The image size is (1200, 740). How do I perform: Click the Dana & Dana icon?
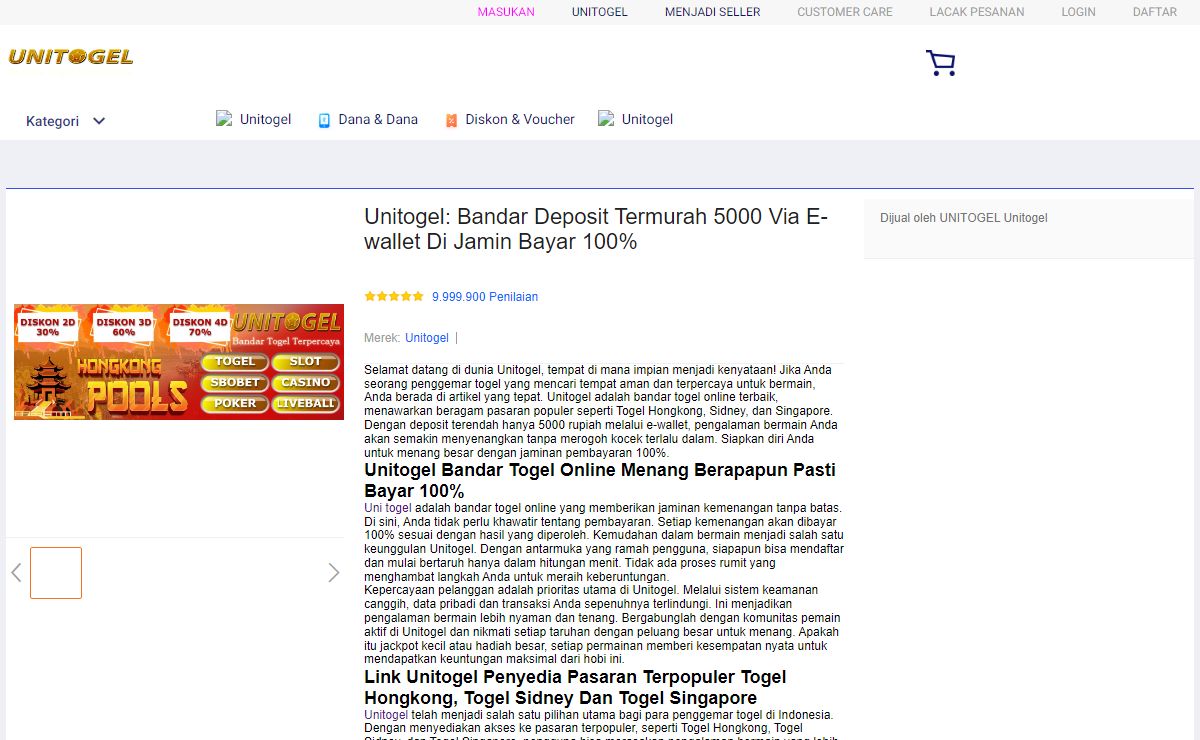pyautogui.click(x=324, y=120)
